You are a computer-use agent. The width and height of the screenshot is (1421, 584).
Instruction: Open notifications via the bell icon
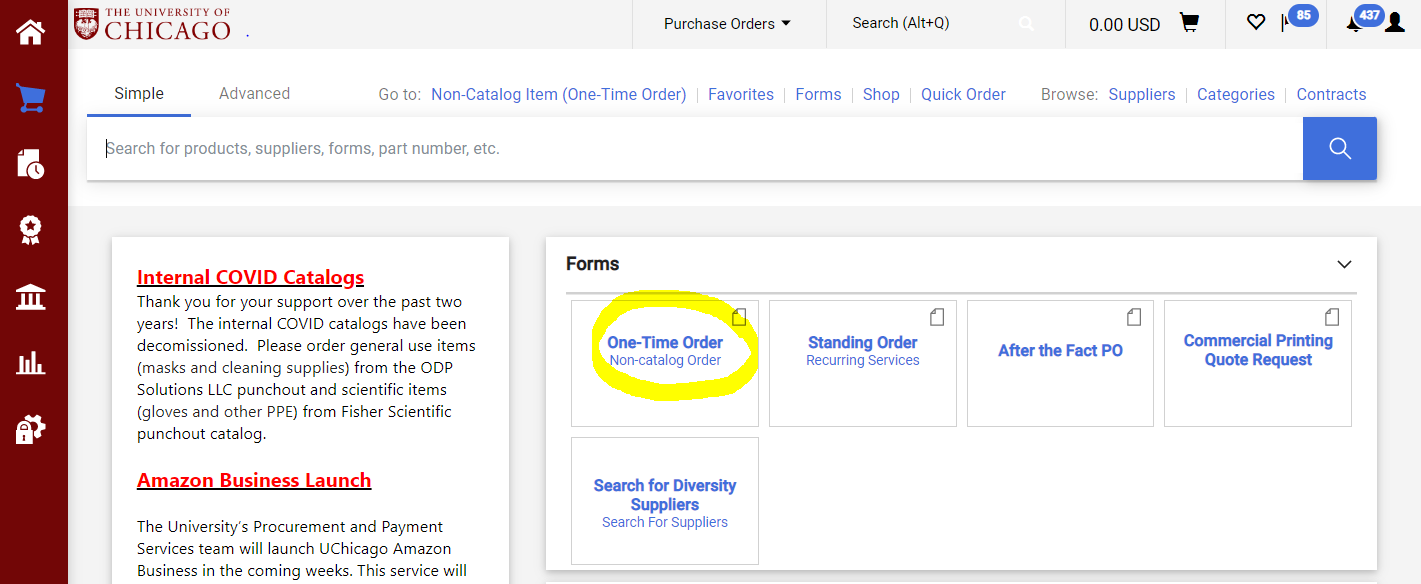[1356, 21]
